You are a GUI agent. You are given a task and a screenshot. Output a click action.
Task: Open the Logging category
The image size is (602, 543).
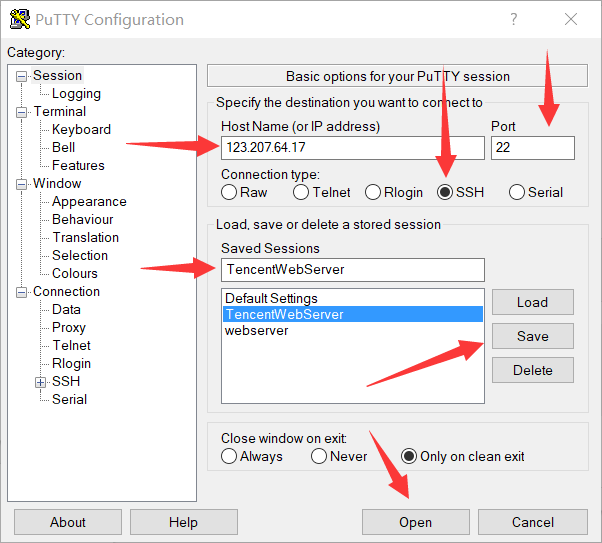click(x=76, y=93)
